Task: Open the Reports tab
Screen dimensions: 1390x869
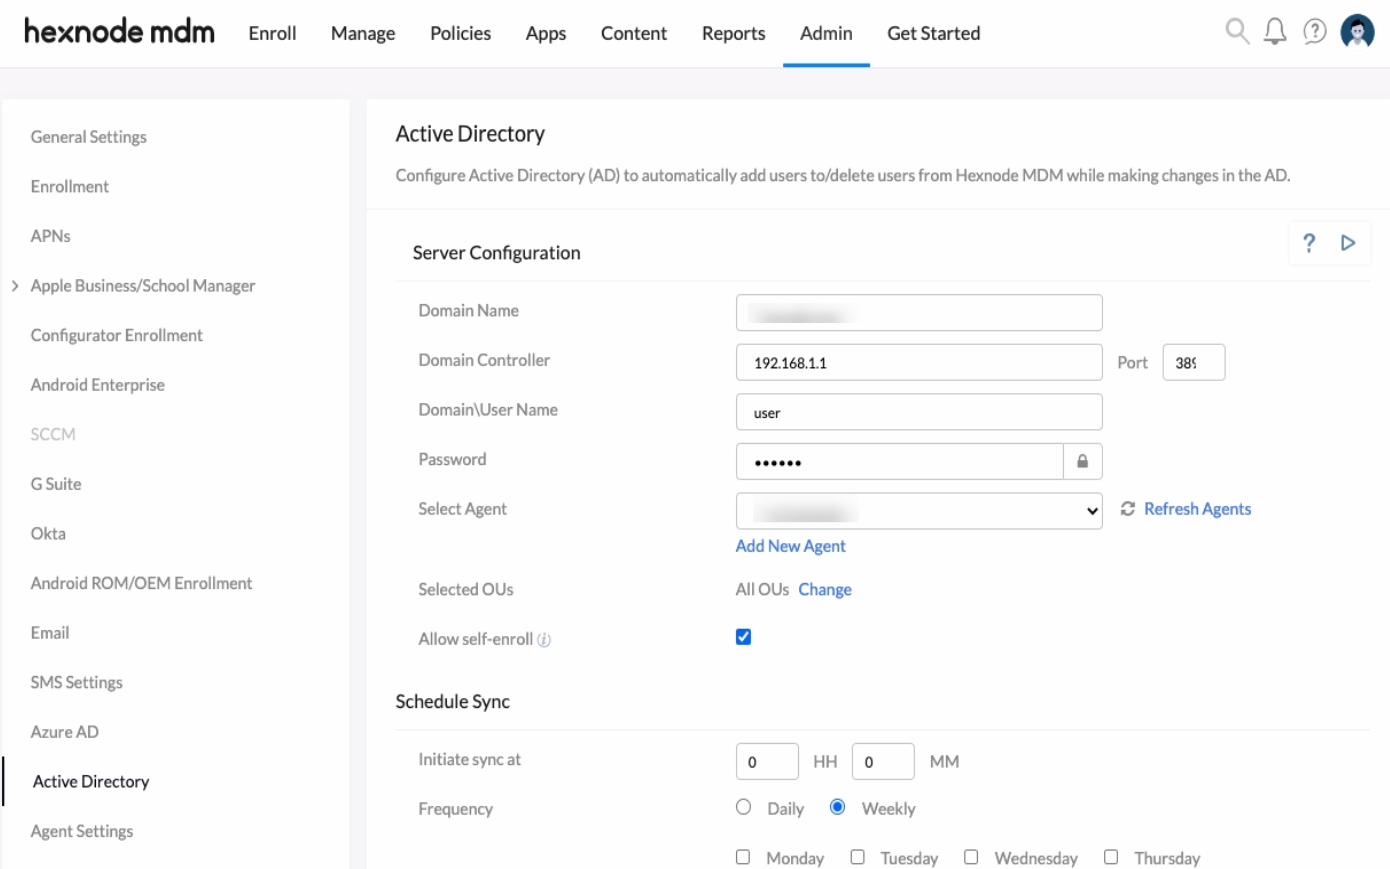Action: [733, 33]
